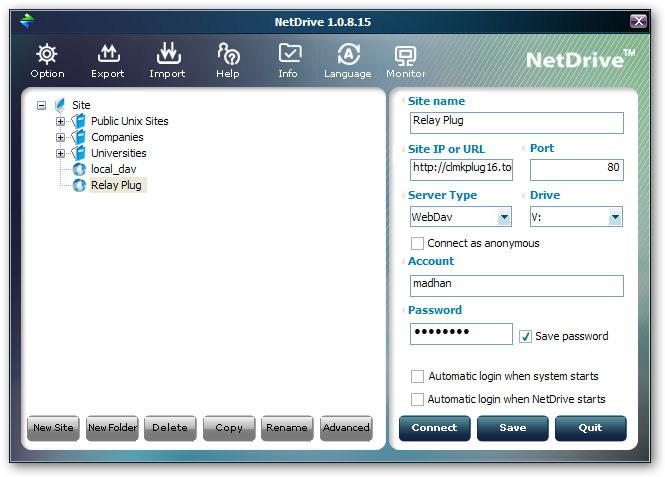Expand the Public Unix Sites folder
Screen dimensions: 665x477
[x=61, y=121]
